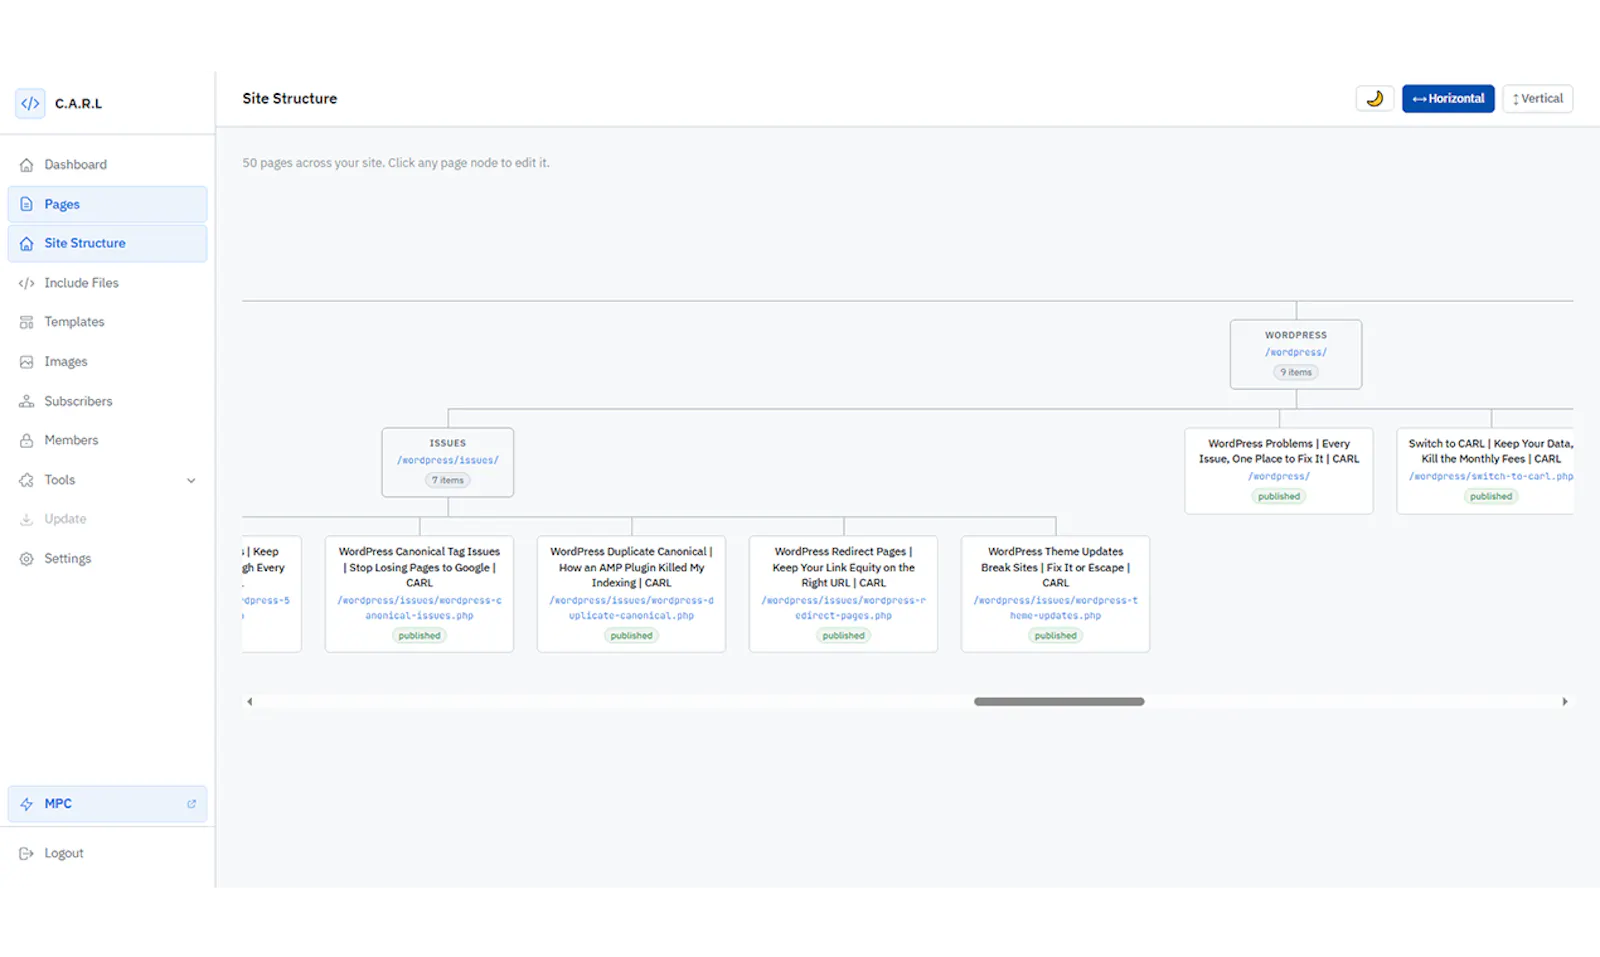Click the Tools palette icon
The height and width of the screenshot is (957, 1600).
[27, 480]
